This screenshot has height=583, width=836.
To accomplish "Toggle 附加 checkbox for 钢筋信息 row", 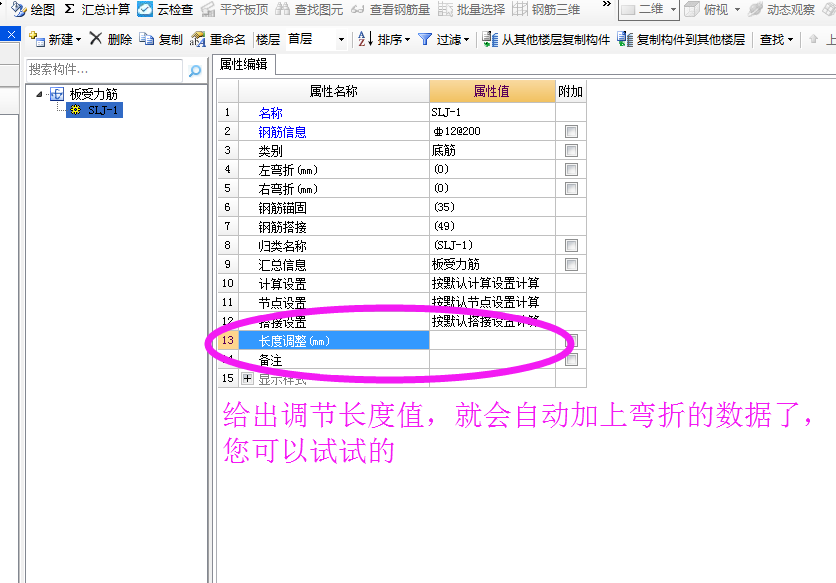I will click(x=571, y=131).
